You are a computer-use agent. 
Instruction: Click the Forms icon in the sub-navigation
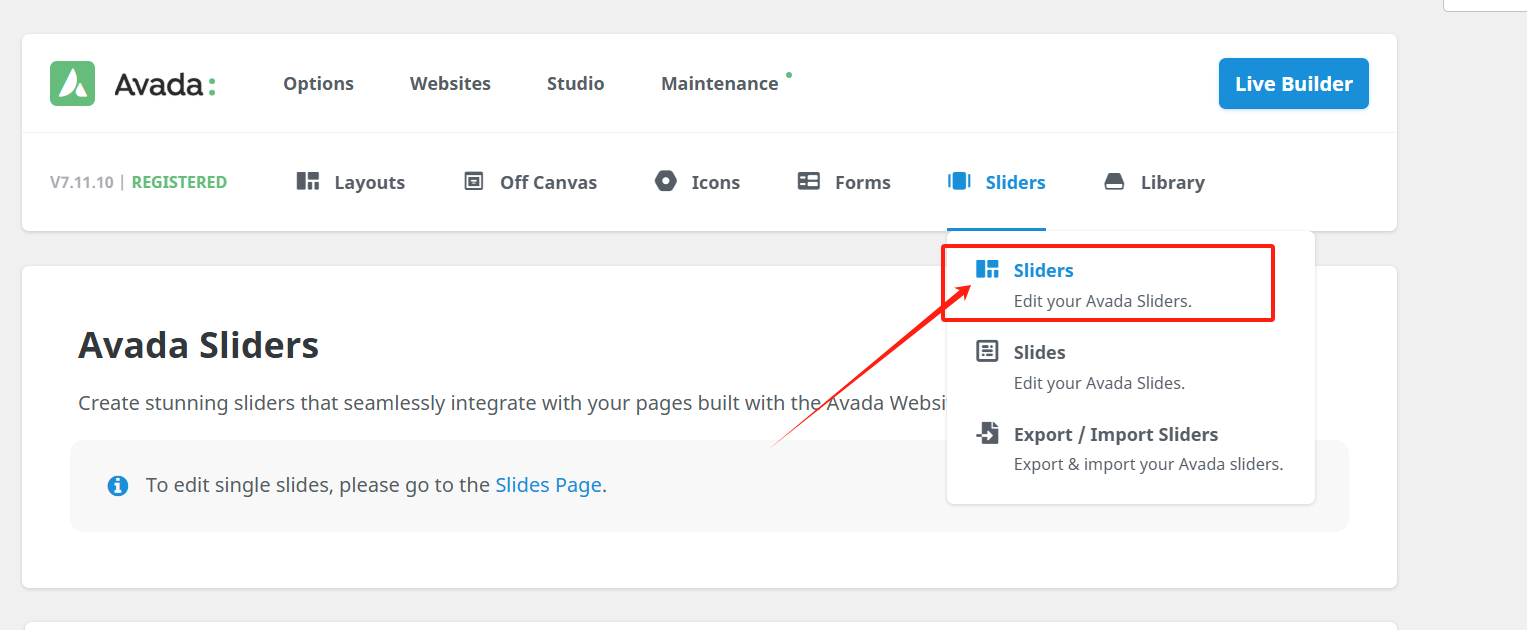pyautogui.click(x=808, y=182)
